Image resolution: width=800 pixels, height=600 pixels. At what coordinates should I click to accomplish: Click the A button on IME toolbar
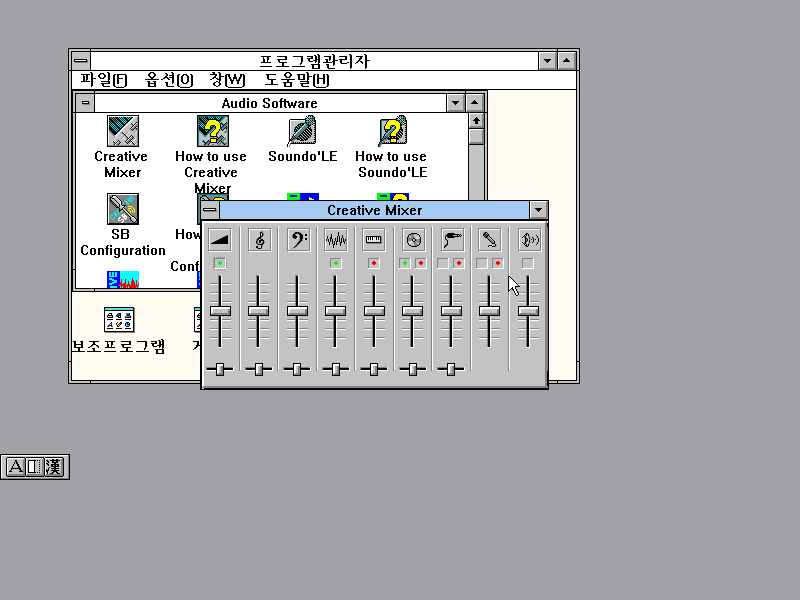click(15, 467)
